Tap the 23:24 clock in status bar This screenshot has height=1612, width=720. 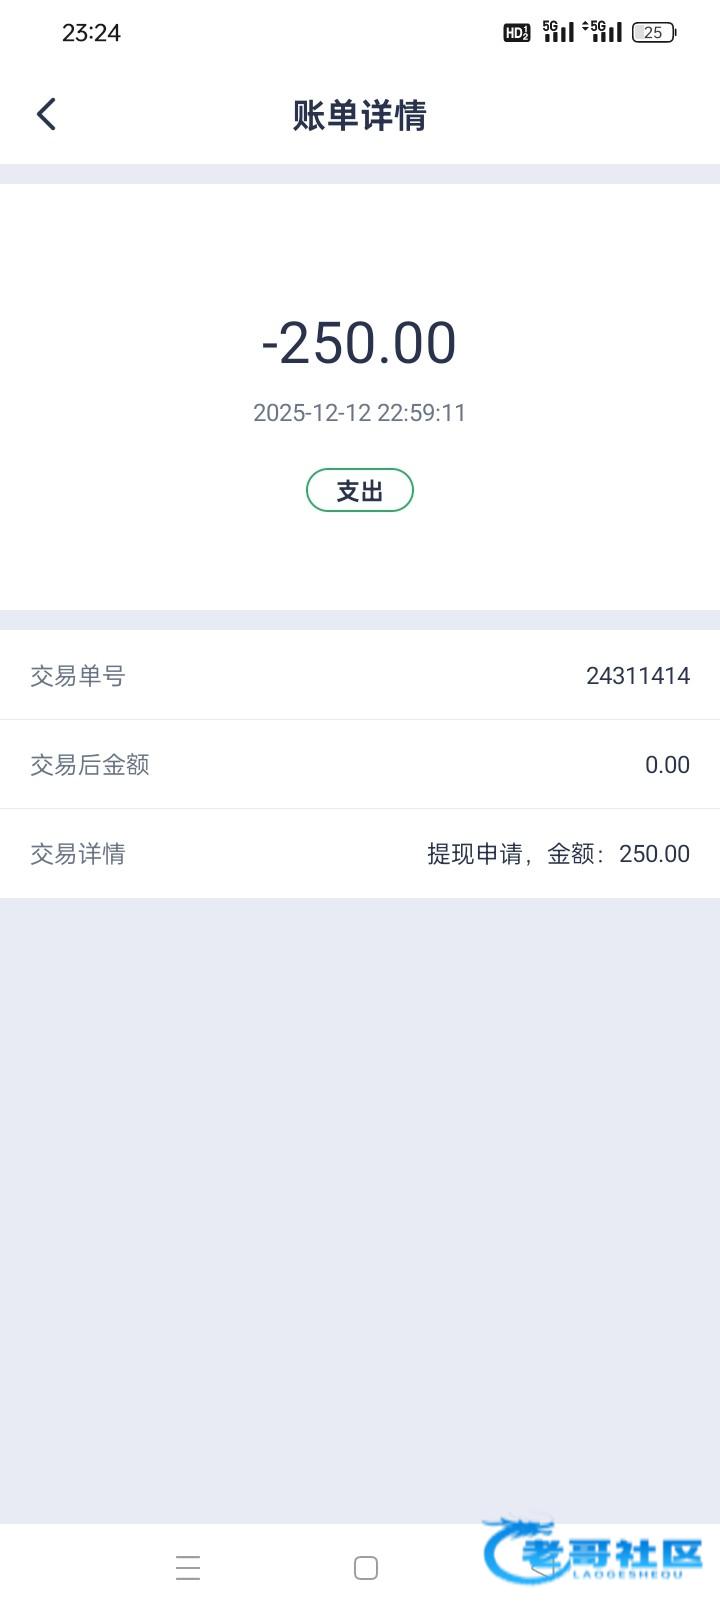(x=91, y=33)
